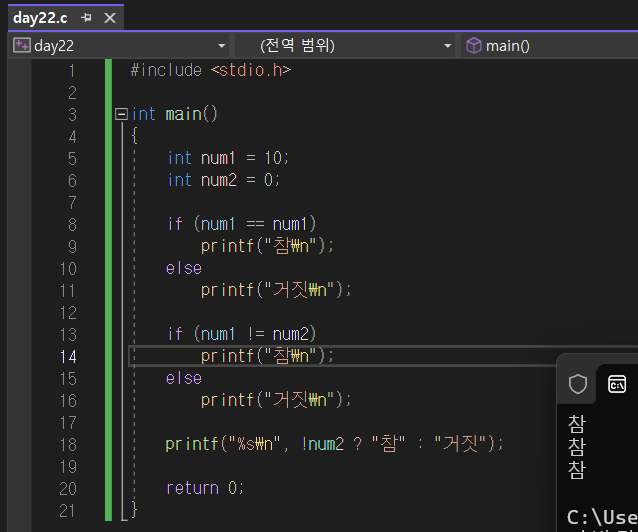Click line number 8 in the margin
The height and width of the screenshot is (532, 638).
coord(72,225)
